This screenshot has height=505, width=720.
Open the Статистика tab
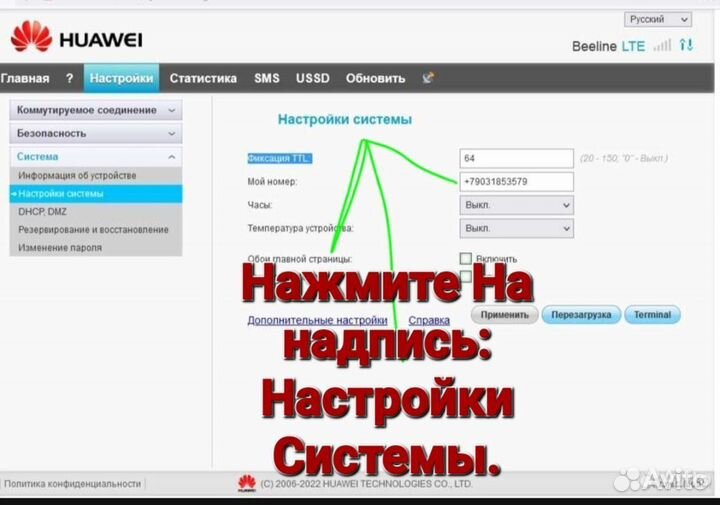[x=203, y=78]
